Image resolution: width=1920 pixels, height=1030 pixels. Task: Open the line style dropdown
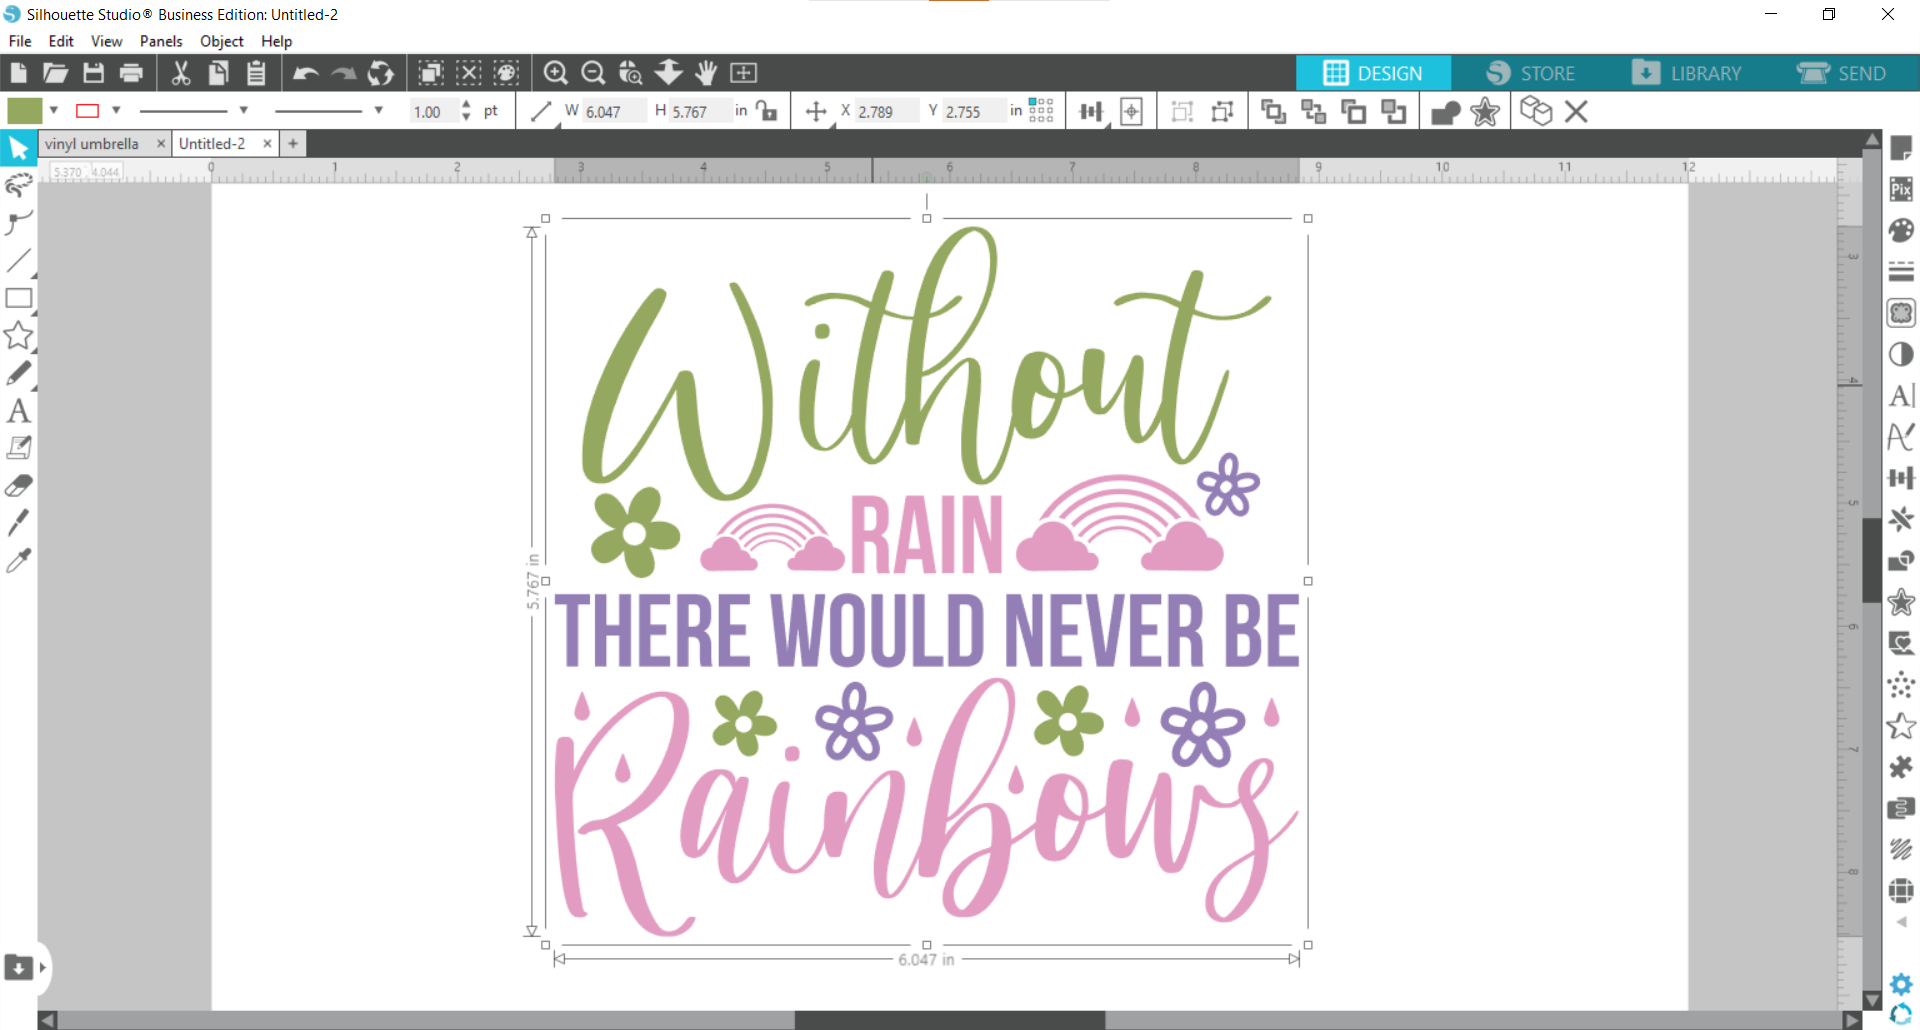coord(243,110)
